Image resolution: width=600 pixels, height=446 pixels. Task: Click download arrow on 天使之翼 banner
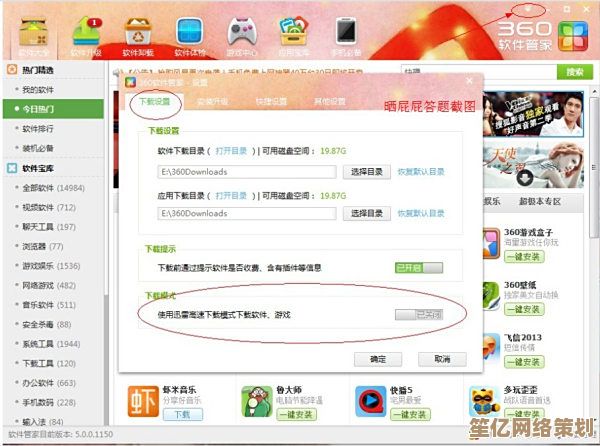[x=525, y=178]
